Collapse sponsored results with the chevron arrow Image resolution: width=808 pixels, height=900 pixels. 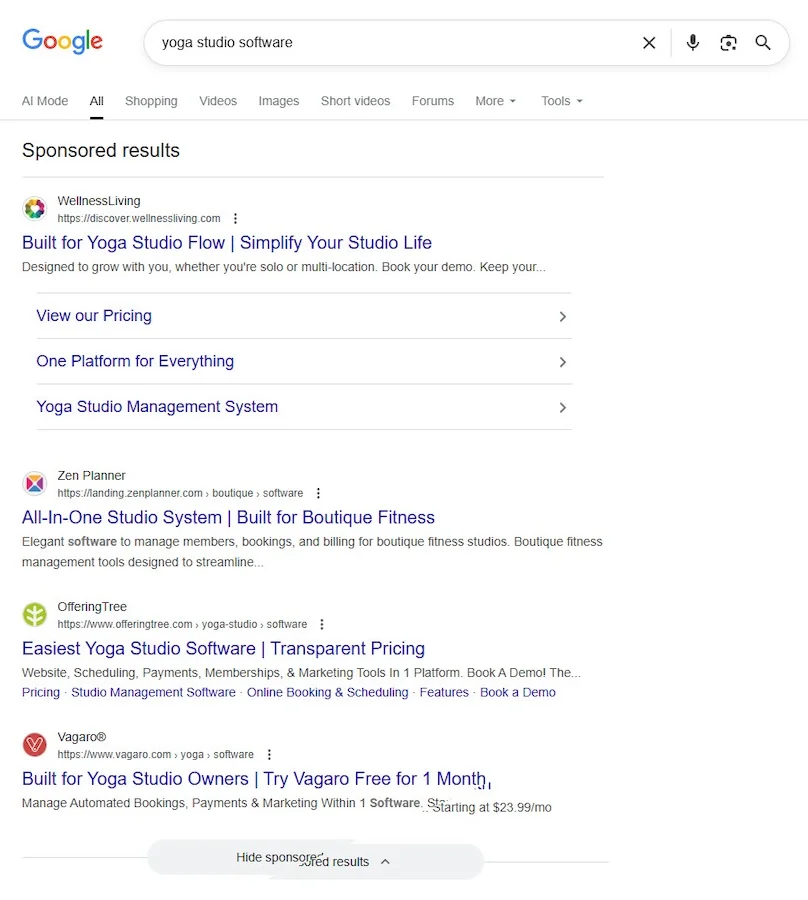(x=384, y=861)
